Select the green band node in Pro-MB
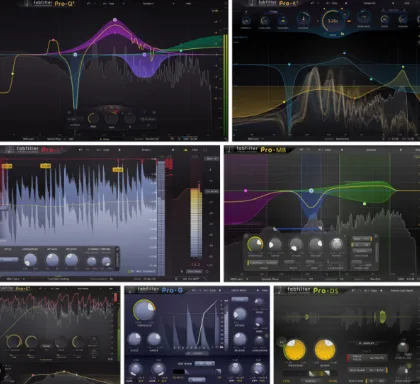Viewport: 420px width, 384px height. (x=364, y=203)
